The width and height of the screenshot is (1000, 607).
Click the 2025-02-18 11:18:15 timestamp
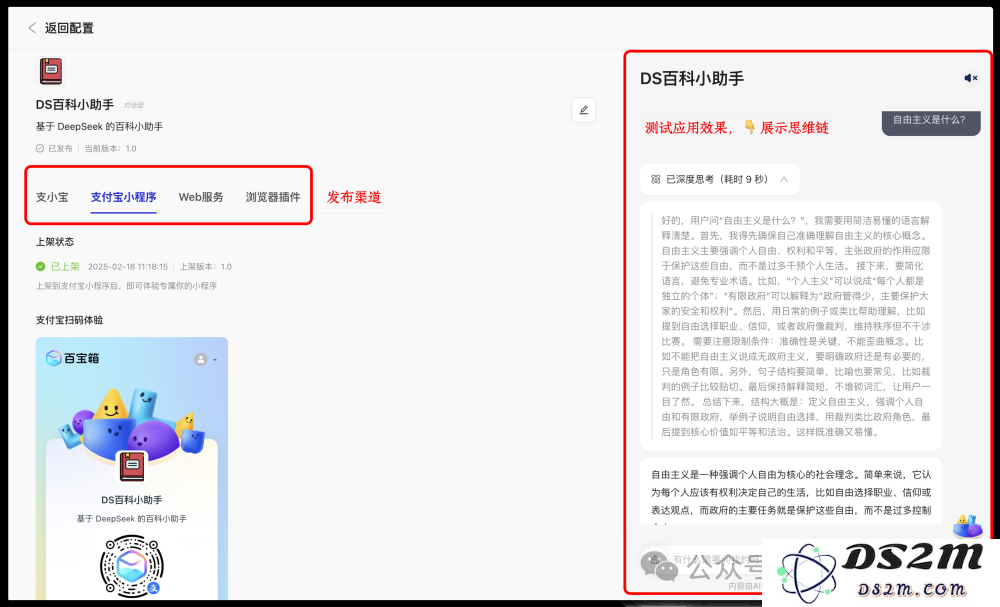(x=128, y=267)
